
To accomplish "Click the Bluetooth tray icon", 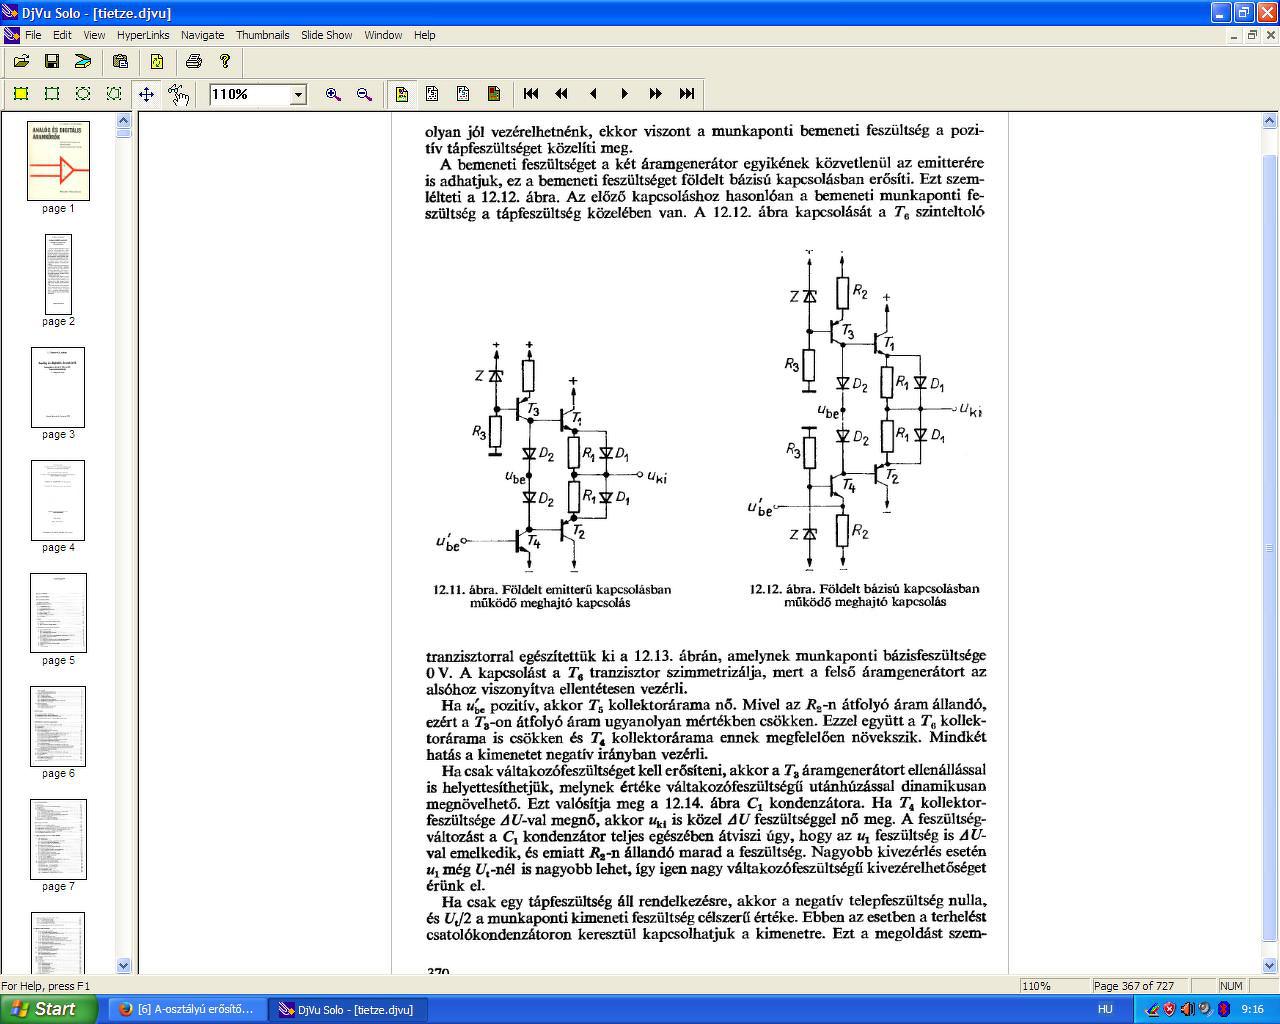I will pos(1223,1009).
